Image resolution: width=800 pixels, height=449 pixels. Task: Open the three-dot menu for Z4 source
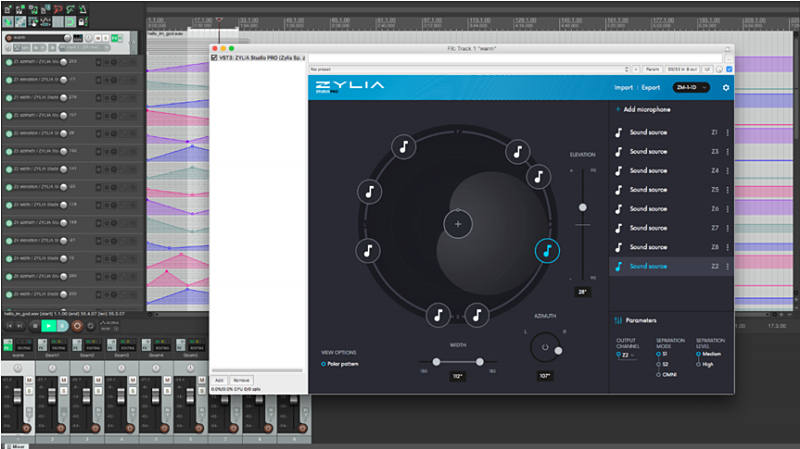(x=727, y=170)
